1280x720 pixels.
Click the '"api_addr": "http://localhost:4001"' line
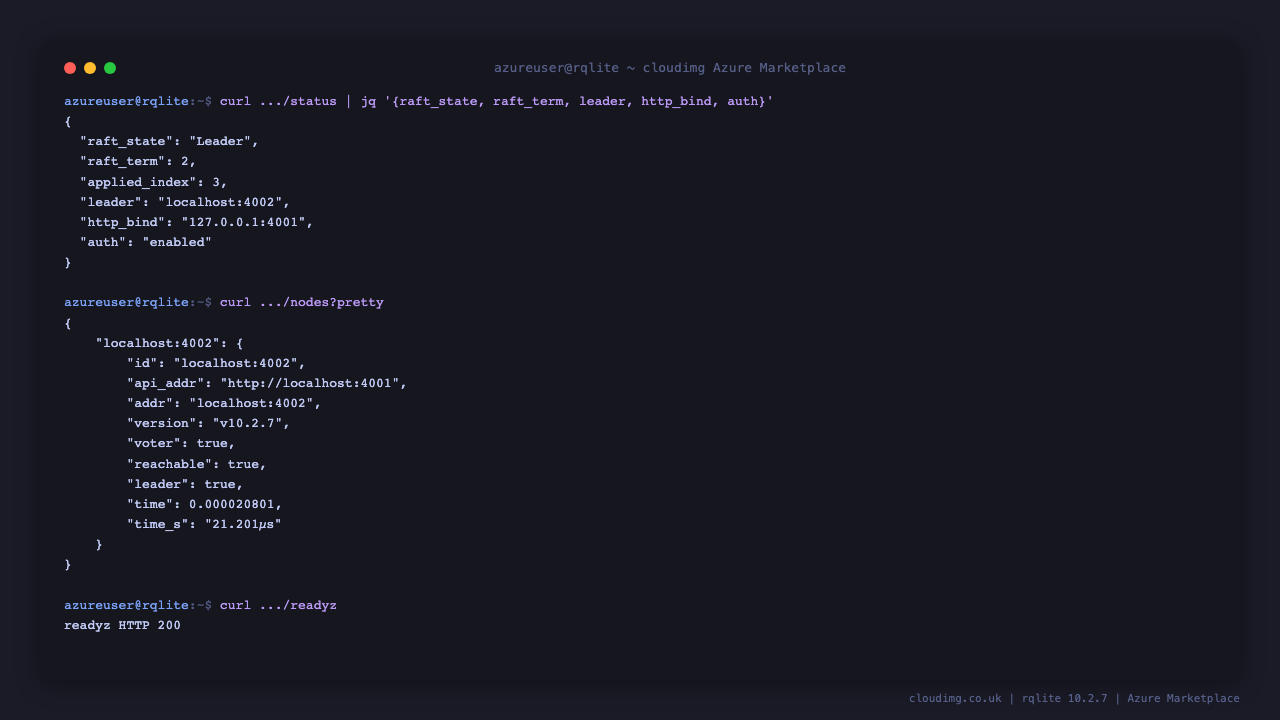coord(267,383)
